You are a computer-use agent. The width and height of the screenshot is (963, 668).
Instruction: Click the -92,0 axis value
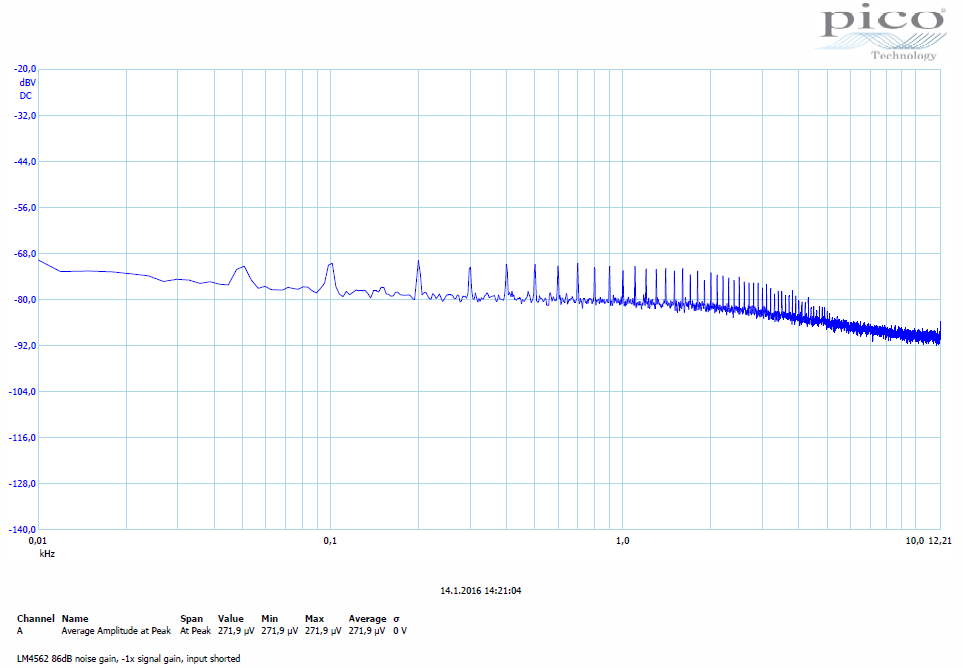coord(25,346)
